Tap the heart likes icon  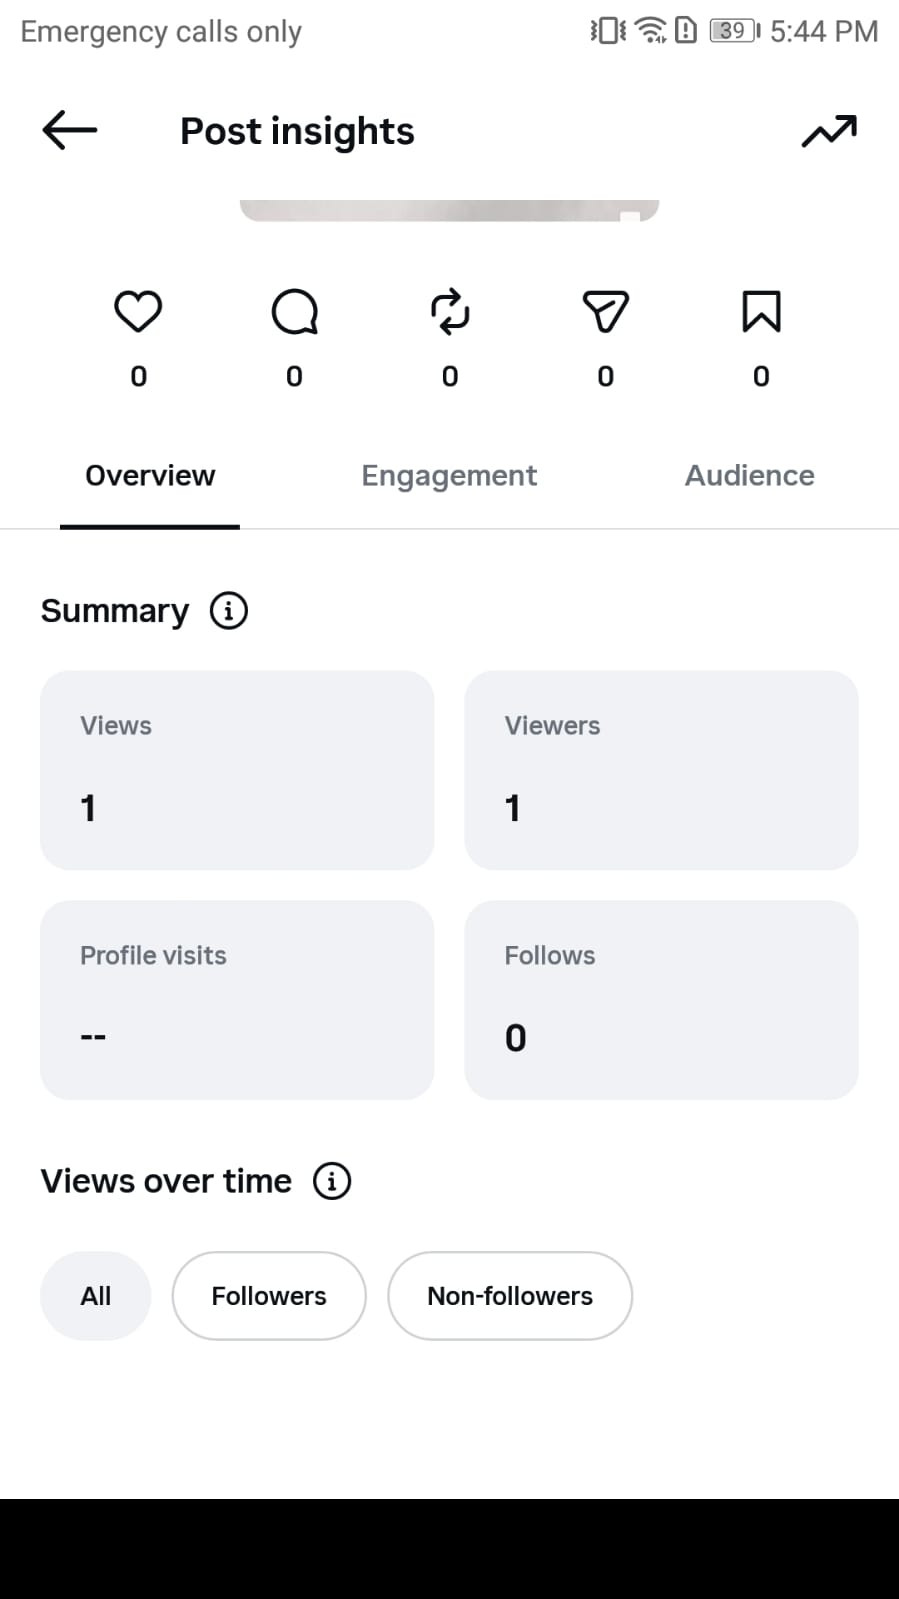click(x=138, y=311)
